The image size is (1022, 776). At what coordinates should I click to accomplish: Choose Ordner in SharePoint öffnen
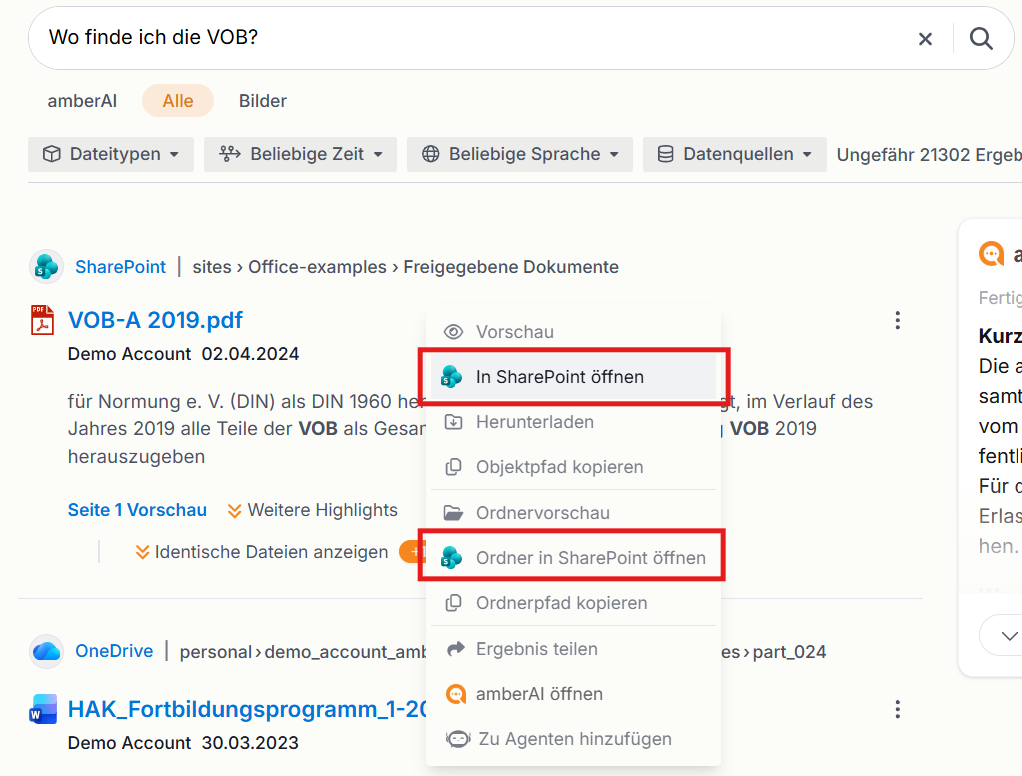pyautogui.click(x=573, y=558)
